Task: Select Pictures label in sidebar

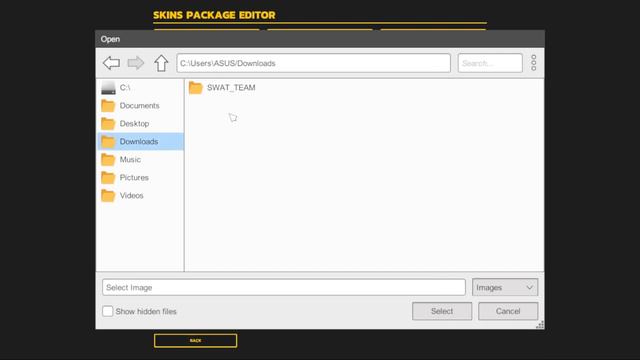Action: 134,178
